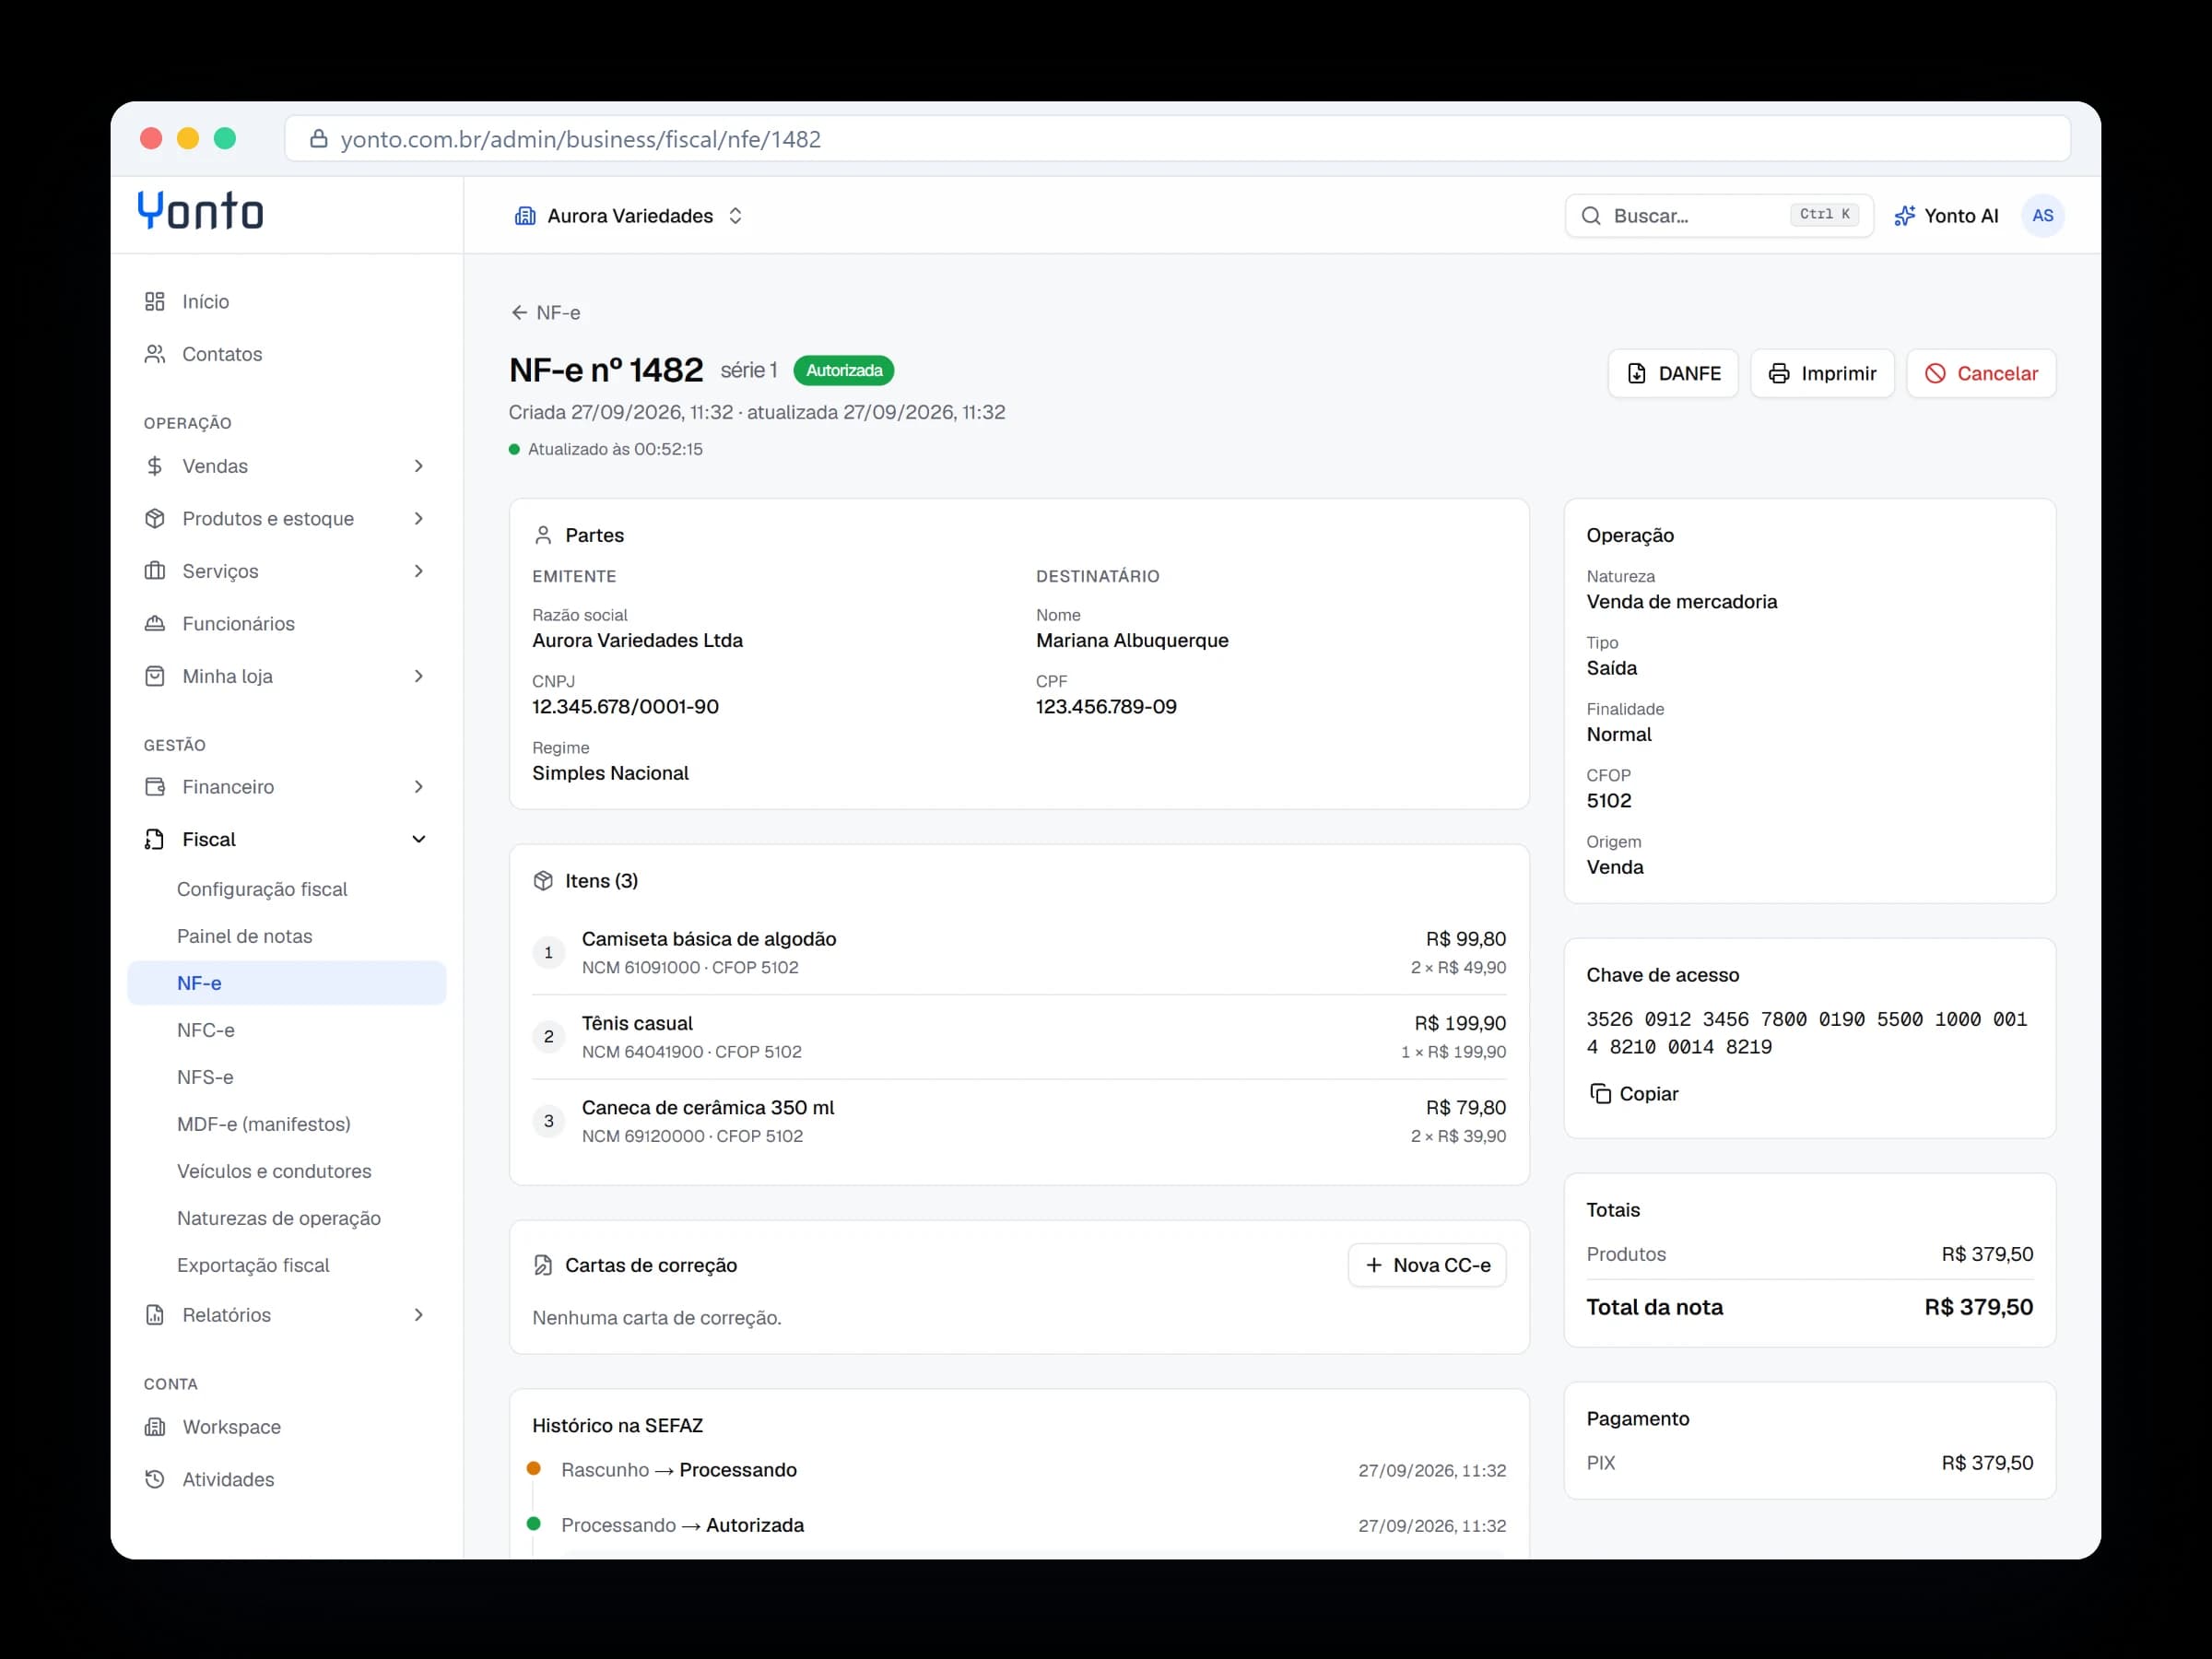2212x1659 pixels.
Task: Open Início from the sidebar
Action: pyautogui.click(x=287, y=302)
